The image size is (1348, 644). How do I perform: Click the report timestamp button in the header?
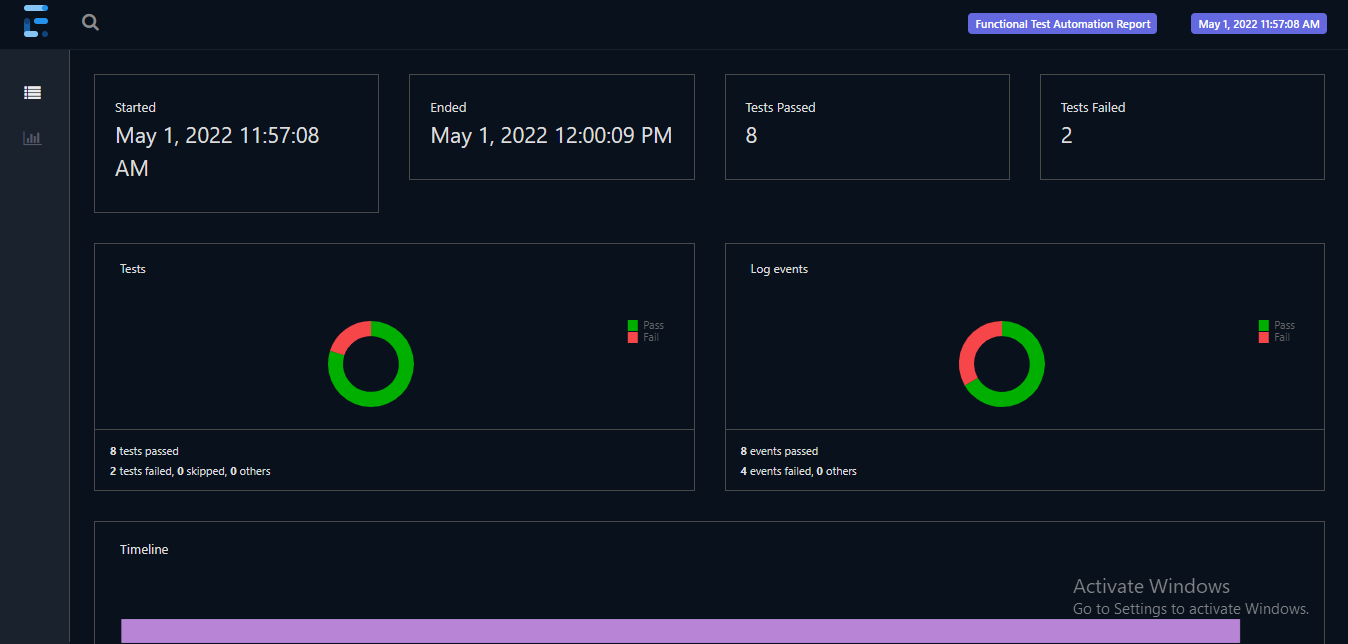(x=1258, y=23)
